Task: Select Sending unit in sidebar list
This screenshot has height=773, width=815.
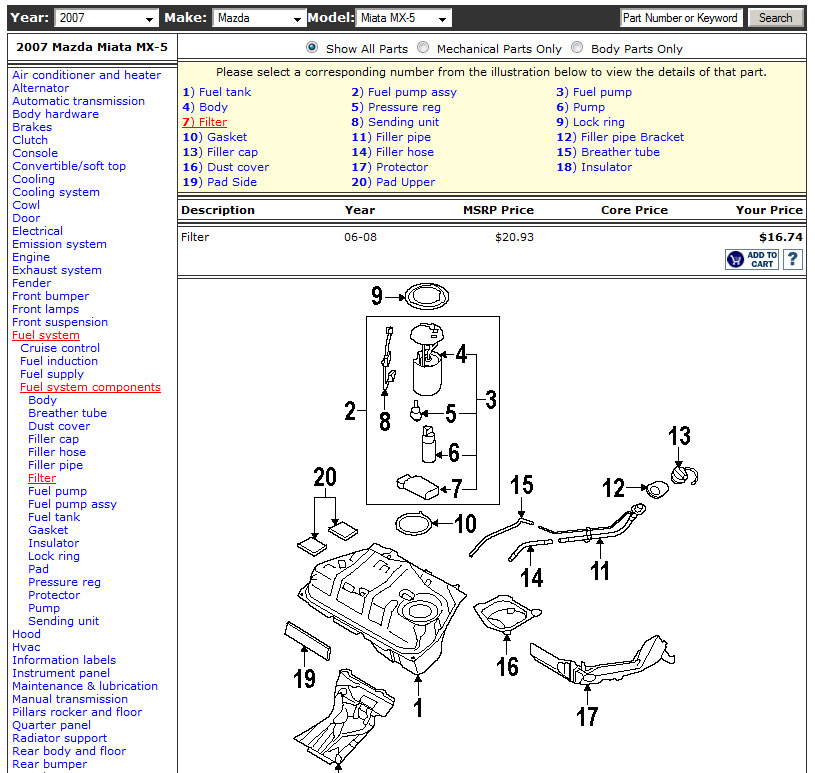Action: click(63, 621)
